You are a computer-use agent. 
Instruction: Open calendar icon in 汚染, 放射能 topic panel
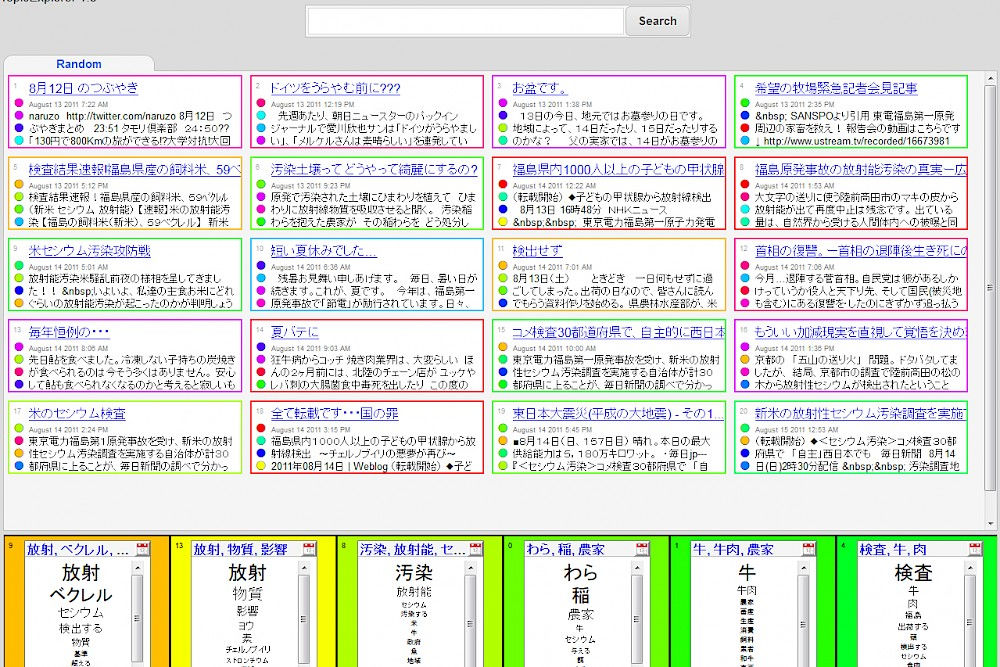click(475, 549)
